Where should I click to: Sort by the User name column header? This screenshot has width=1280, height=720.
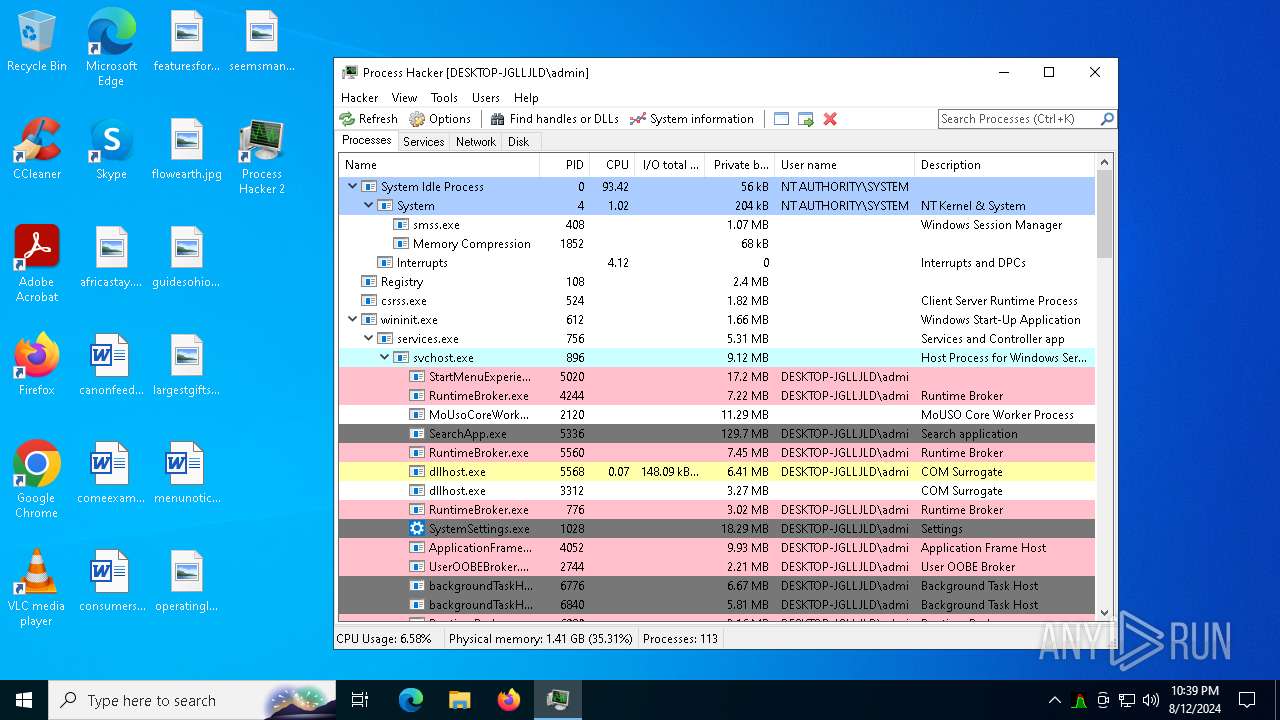click(844, 165)
